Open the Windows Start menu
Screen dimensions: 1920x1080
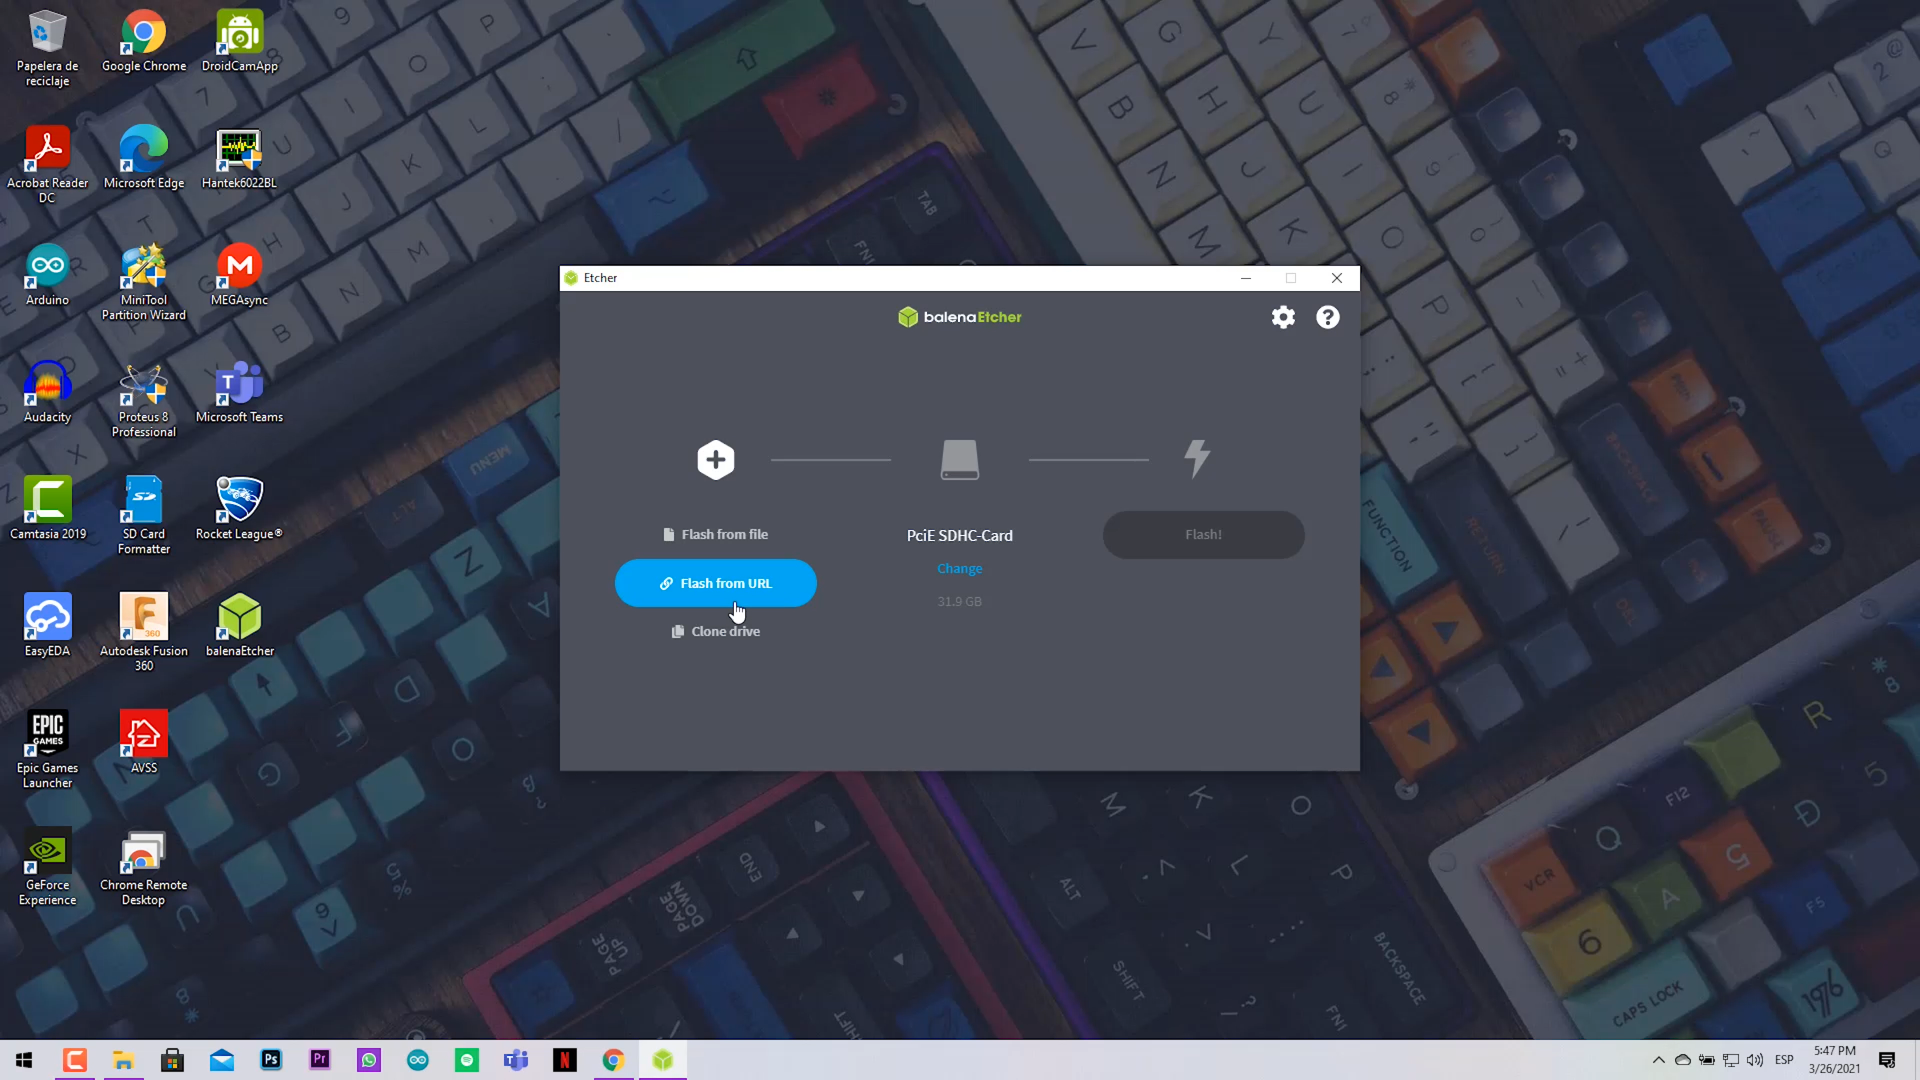(24, 1060)
